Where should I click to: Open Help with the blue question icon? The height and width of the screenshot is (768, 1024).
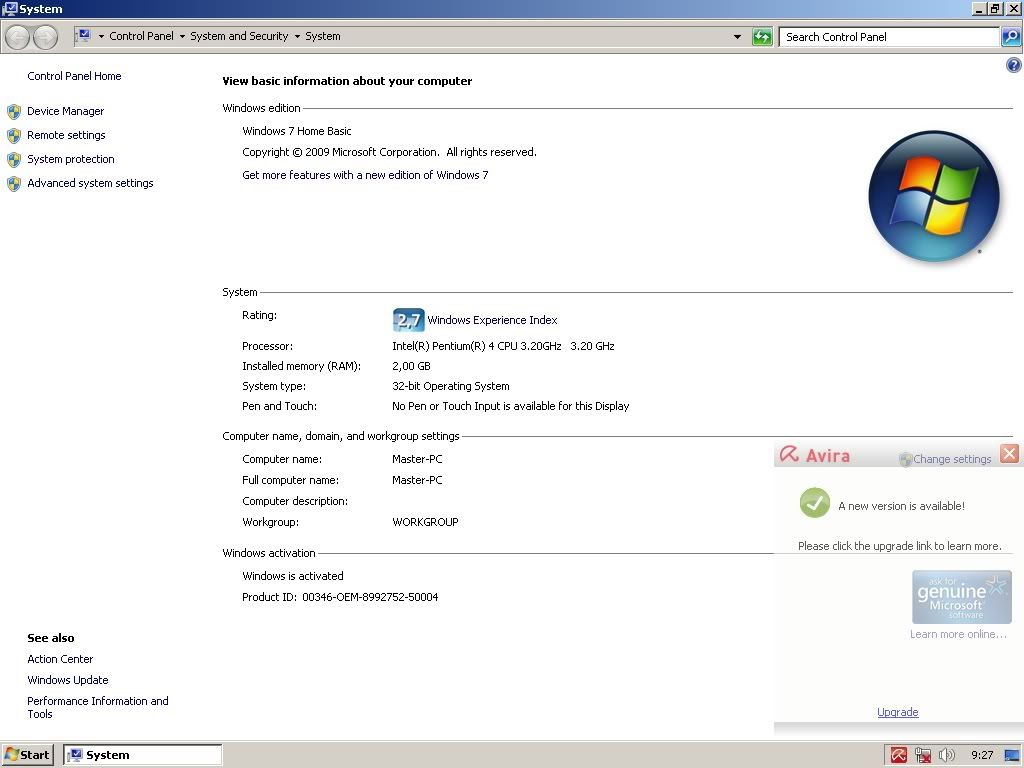1014,65
